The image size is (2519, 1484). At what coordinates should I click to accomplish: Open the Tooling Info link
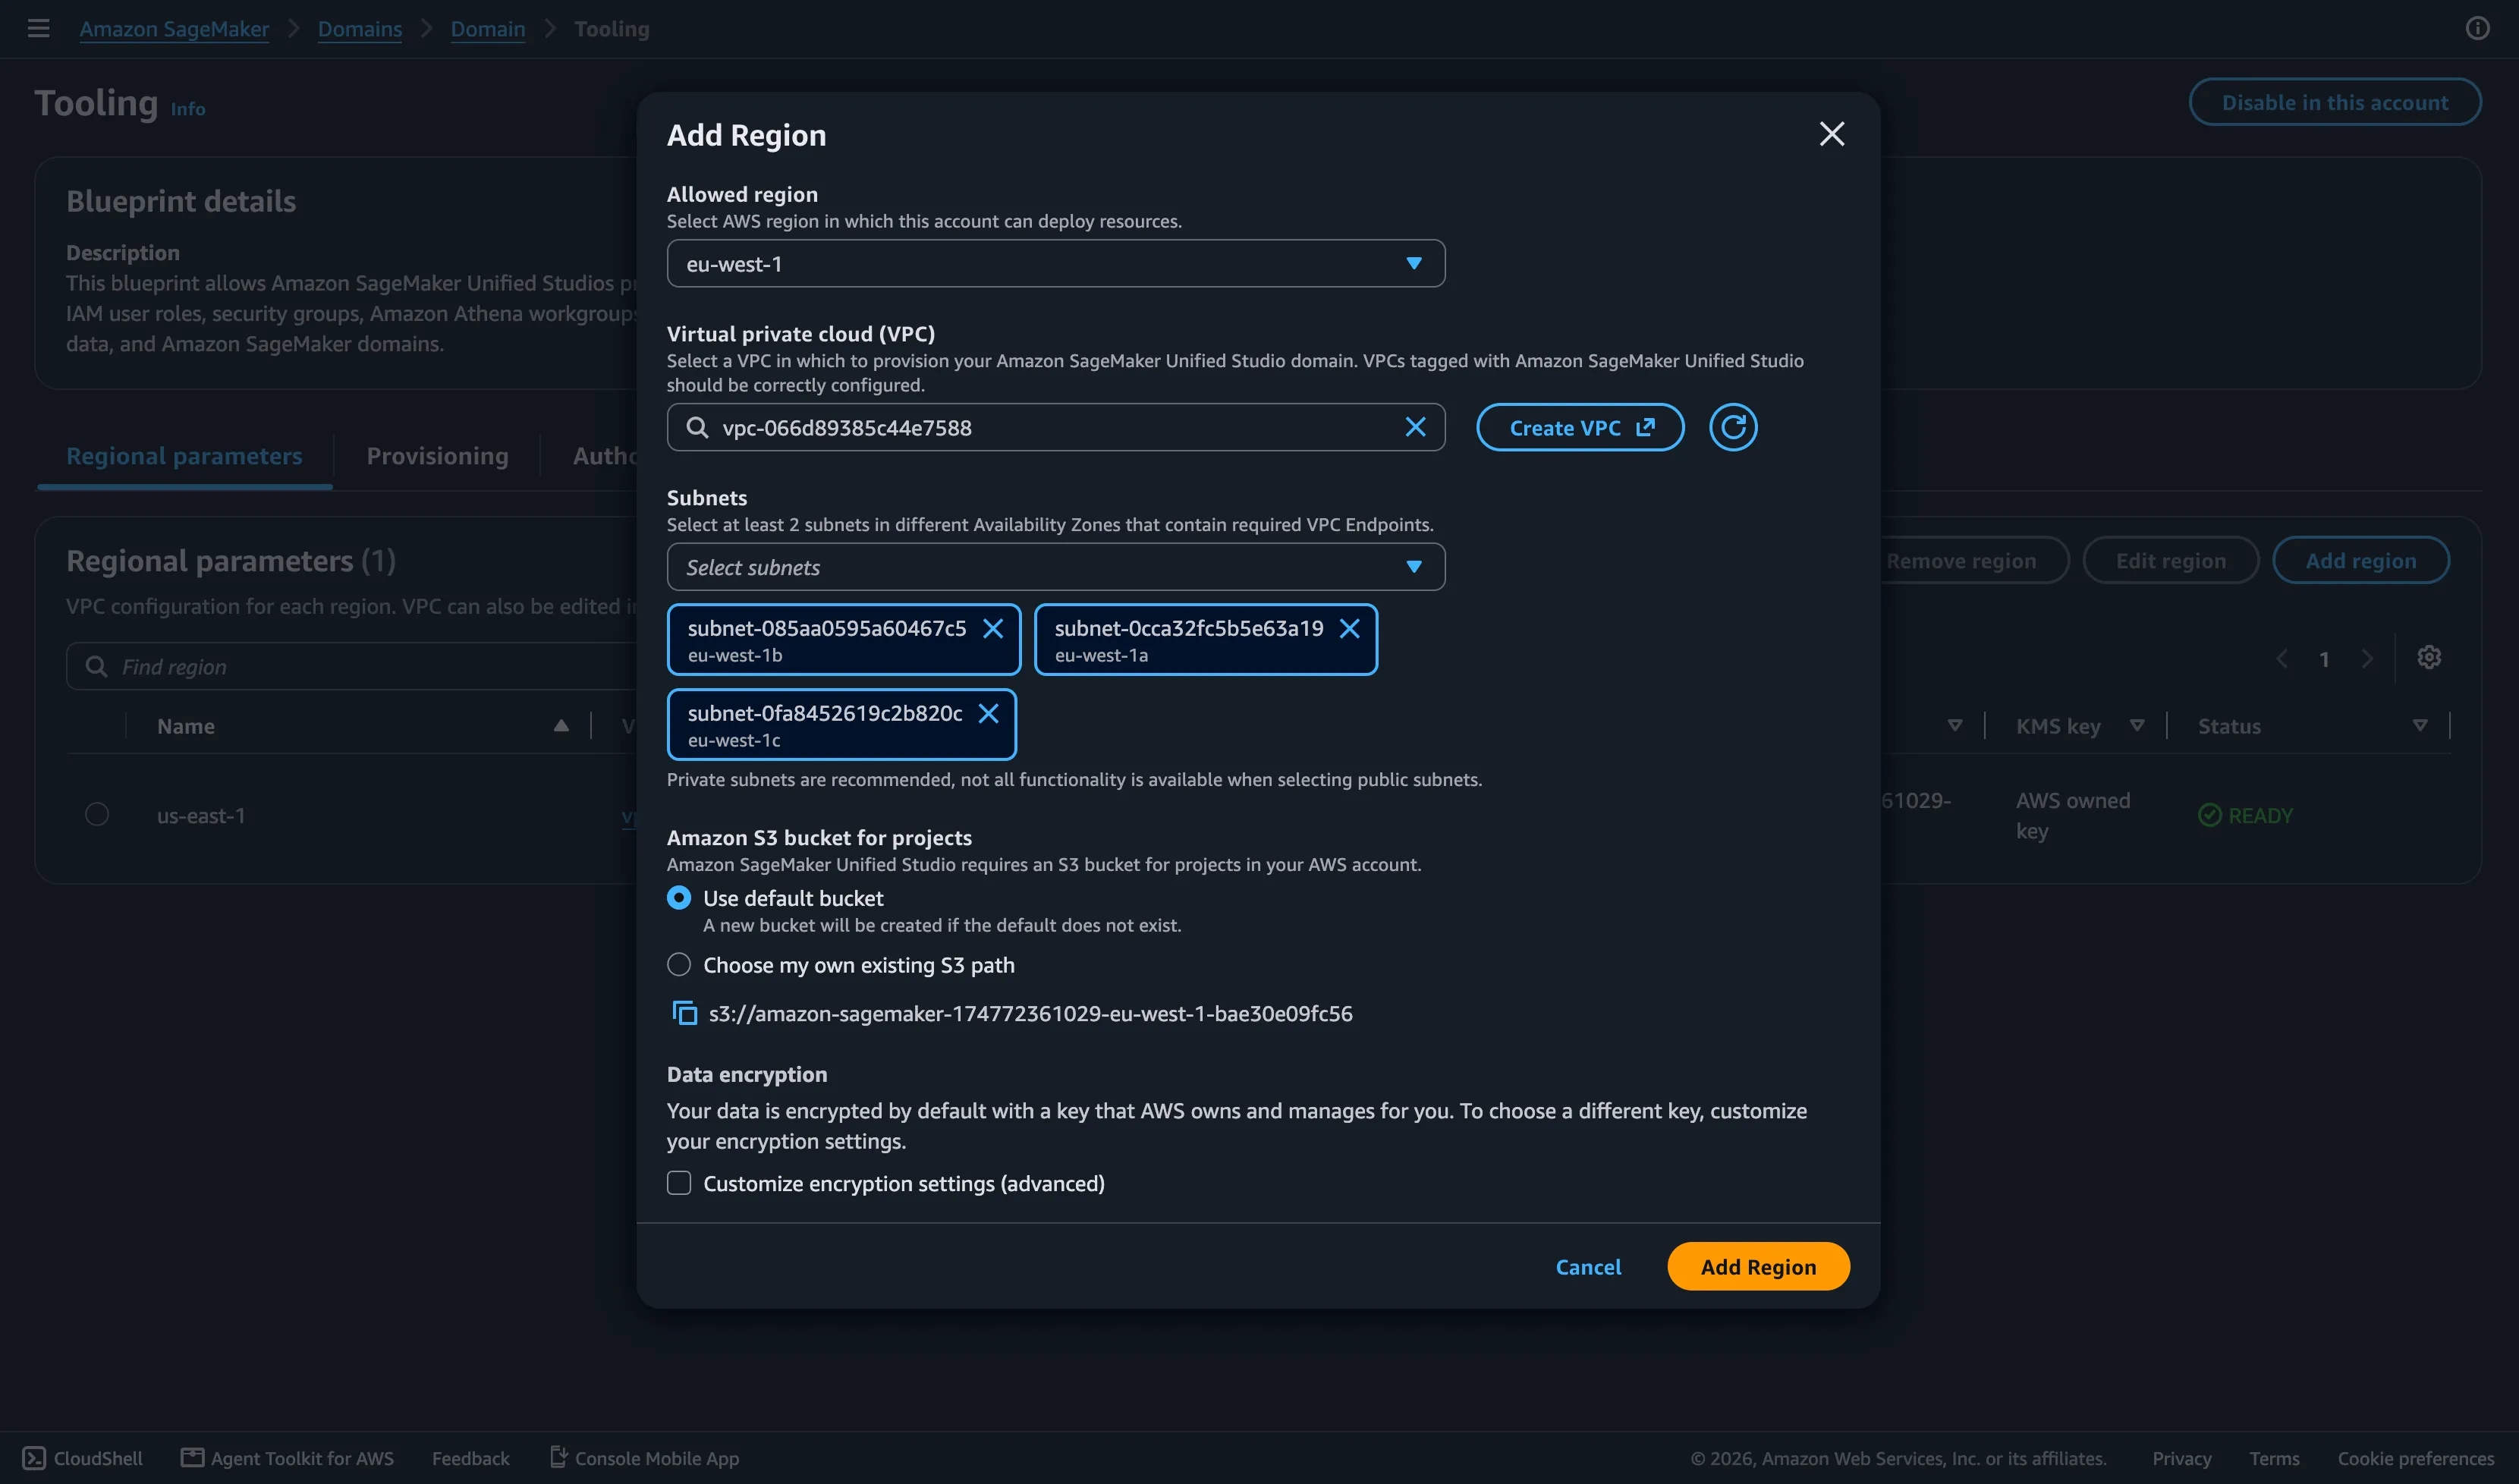[x=188, y=109]
